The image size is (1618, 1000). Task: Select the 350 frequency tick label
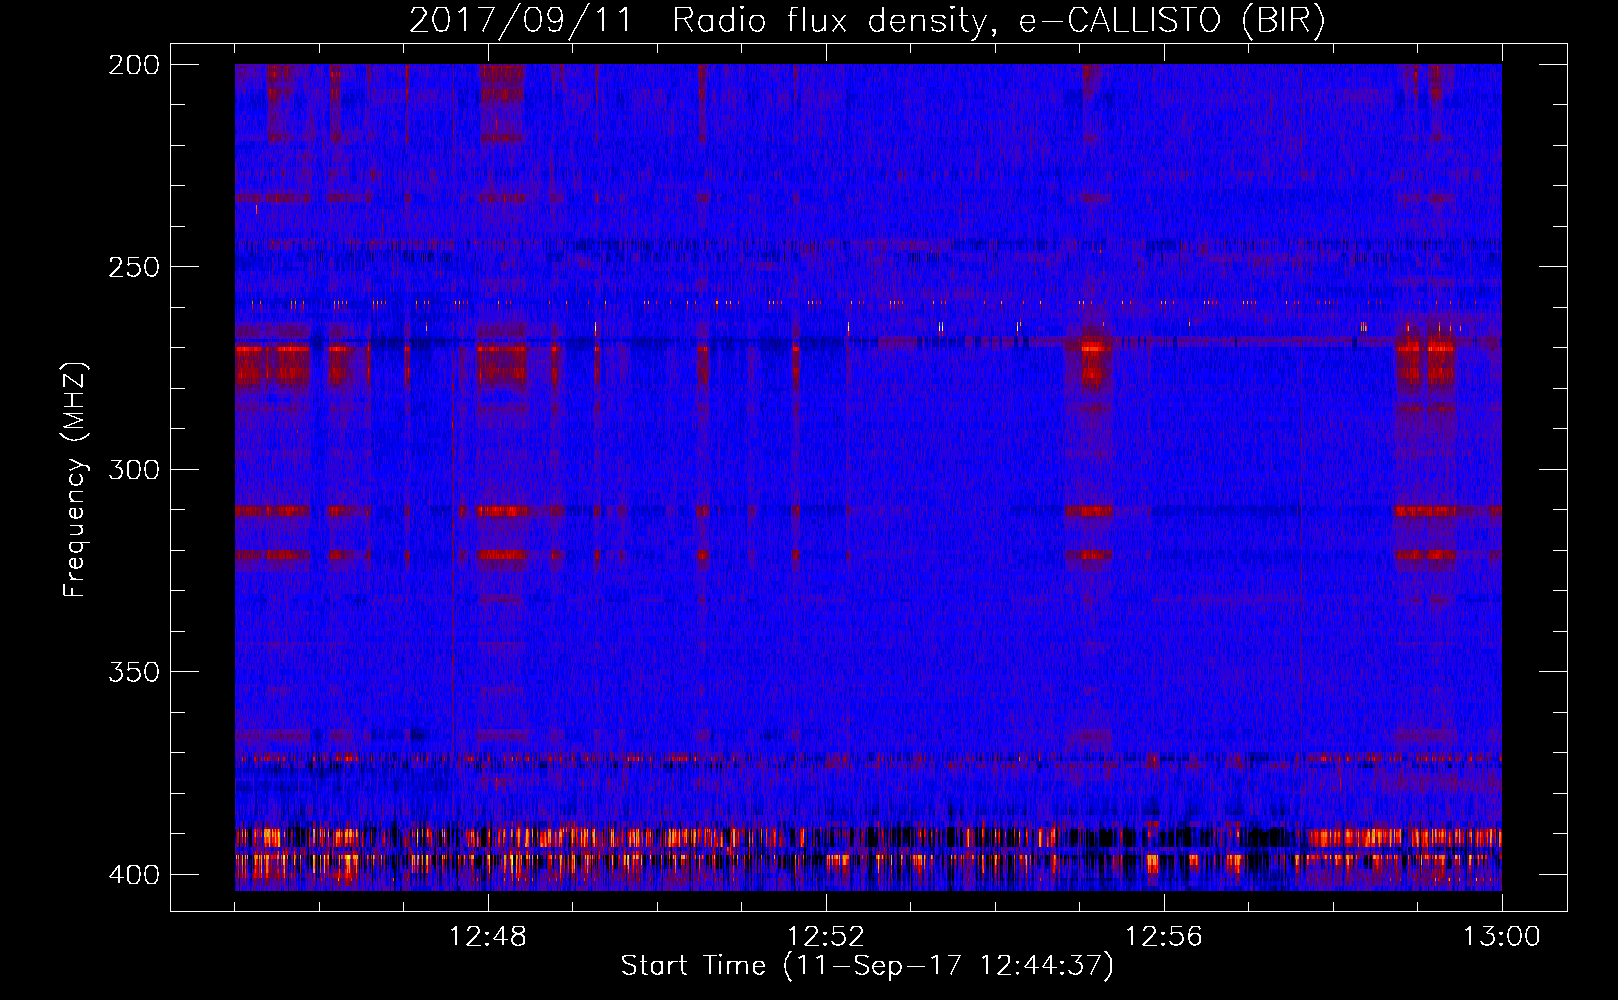click(133, 672)
